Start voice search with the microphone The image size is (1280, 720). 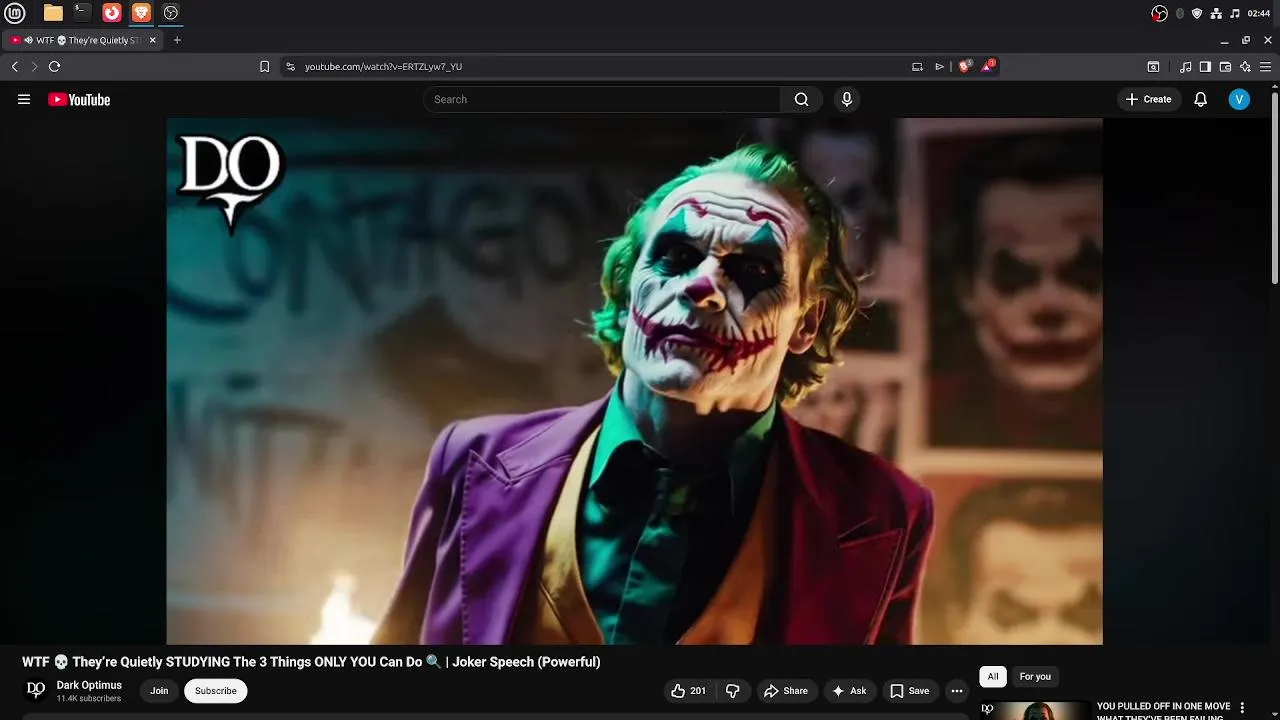[847, 99]
